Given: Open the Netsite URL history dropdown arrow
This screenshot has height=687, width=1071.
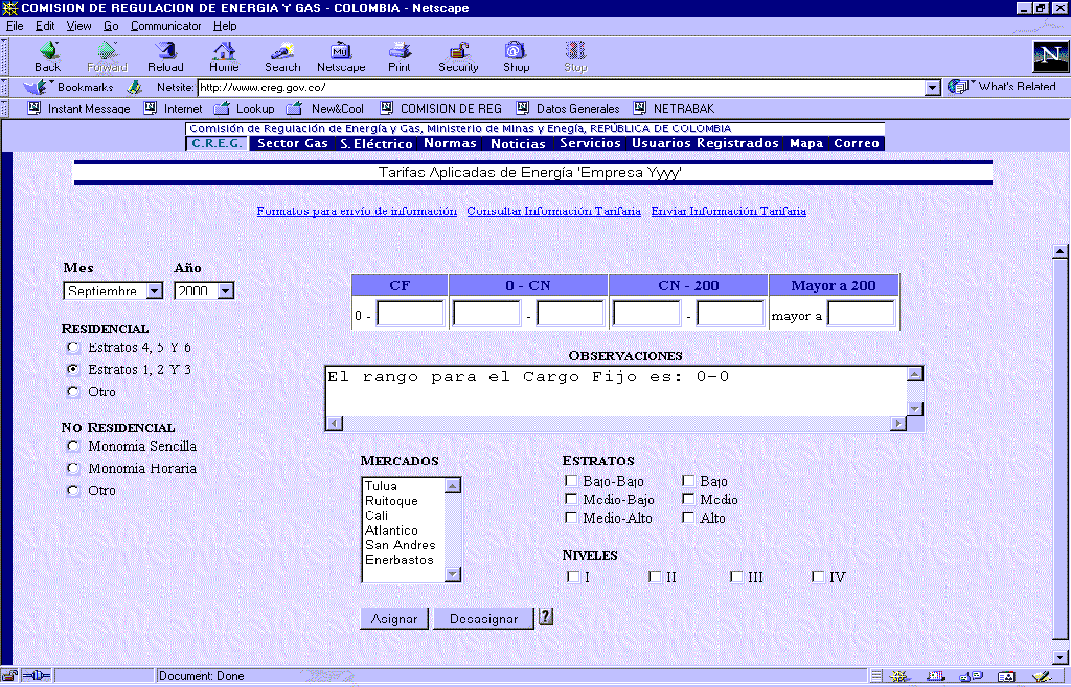Looking at the screenshot, I should [x=933, y=87].
